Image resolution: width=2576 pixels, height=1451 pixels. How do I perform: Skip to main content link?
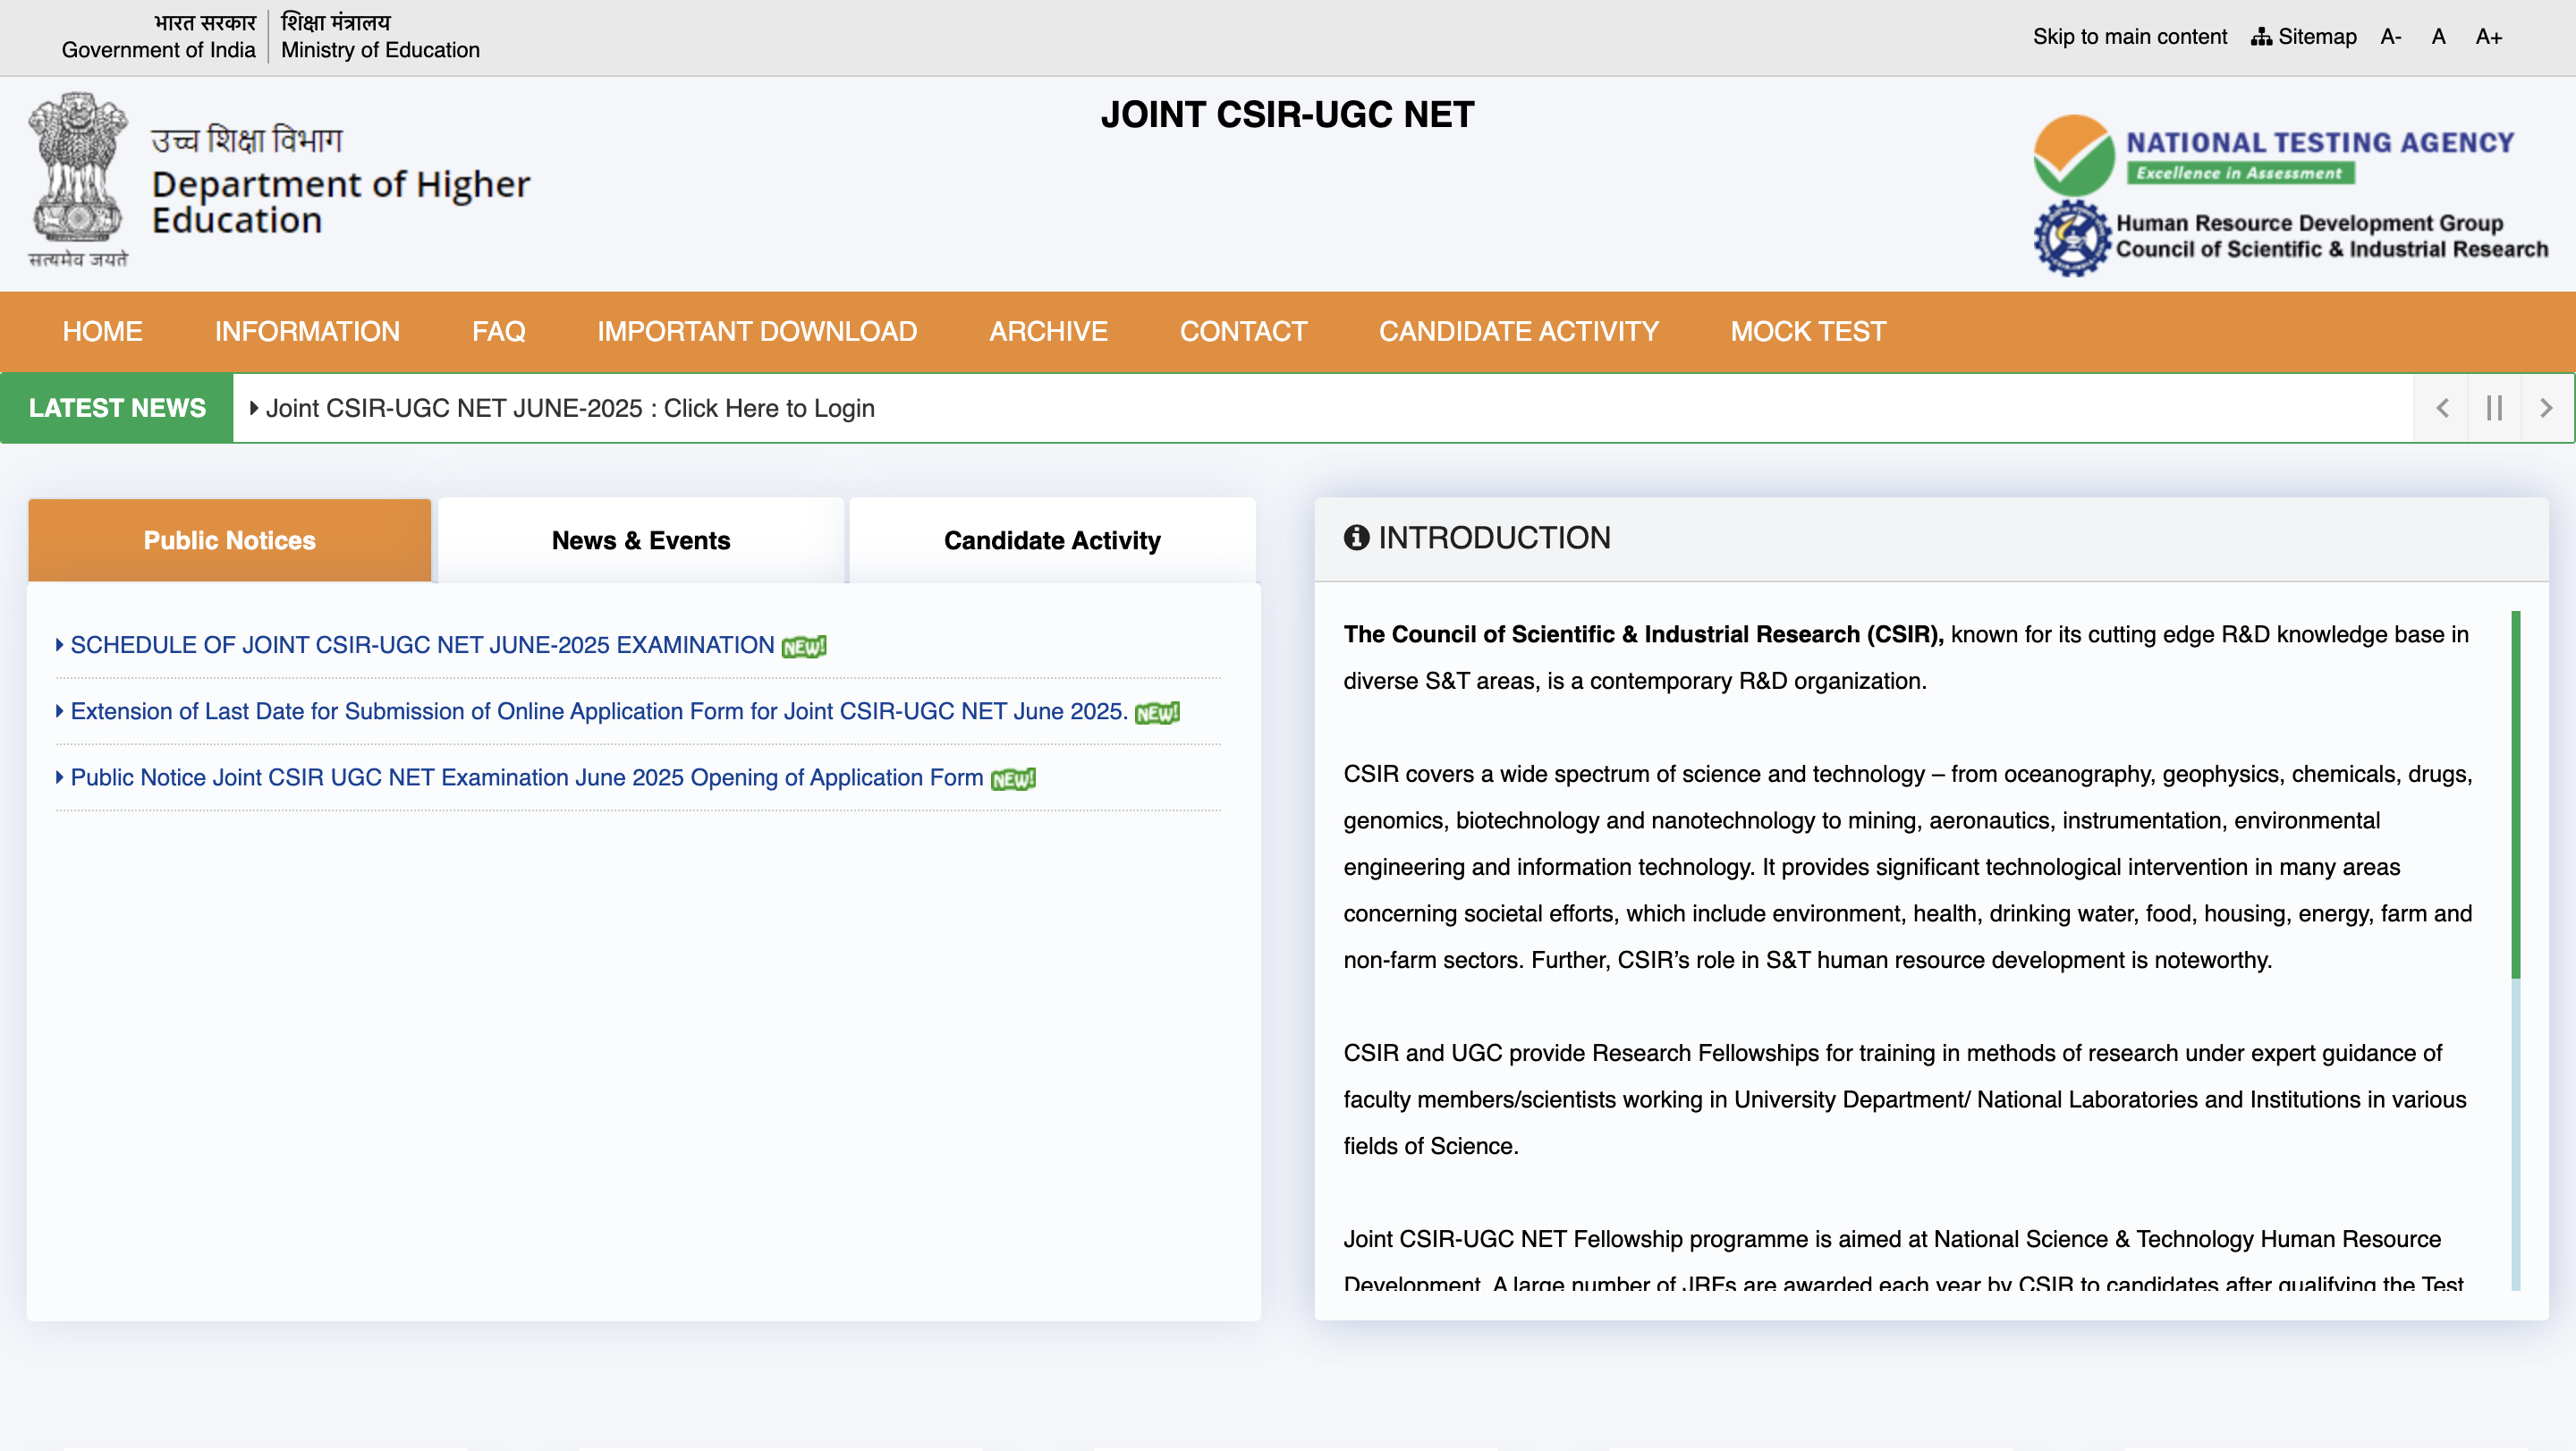[2130, 37]
